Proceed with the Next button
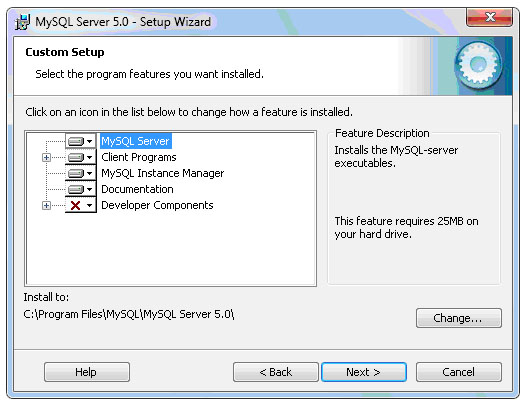This screenshot has width=522, height=402. 364,372
